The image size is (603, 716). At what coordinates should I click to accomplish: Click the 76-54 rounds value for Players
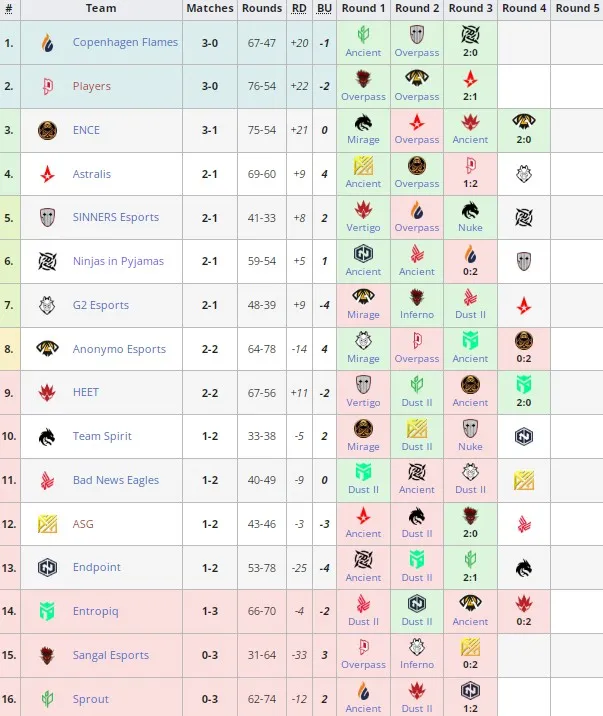point(262,86)
